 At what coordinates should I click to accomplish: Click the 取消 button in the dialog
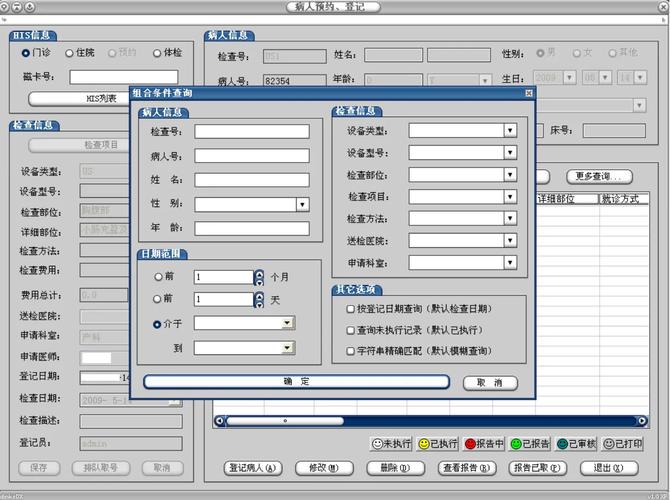coord(490,383)
